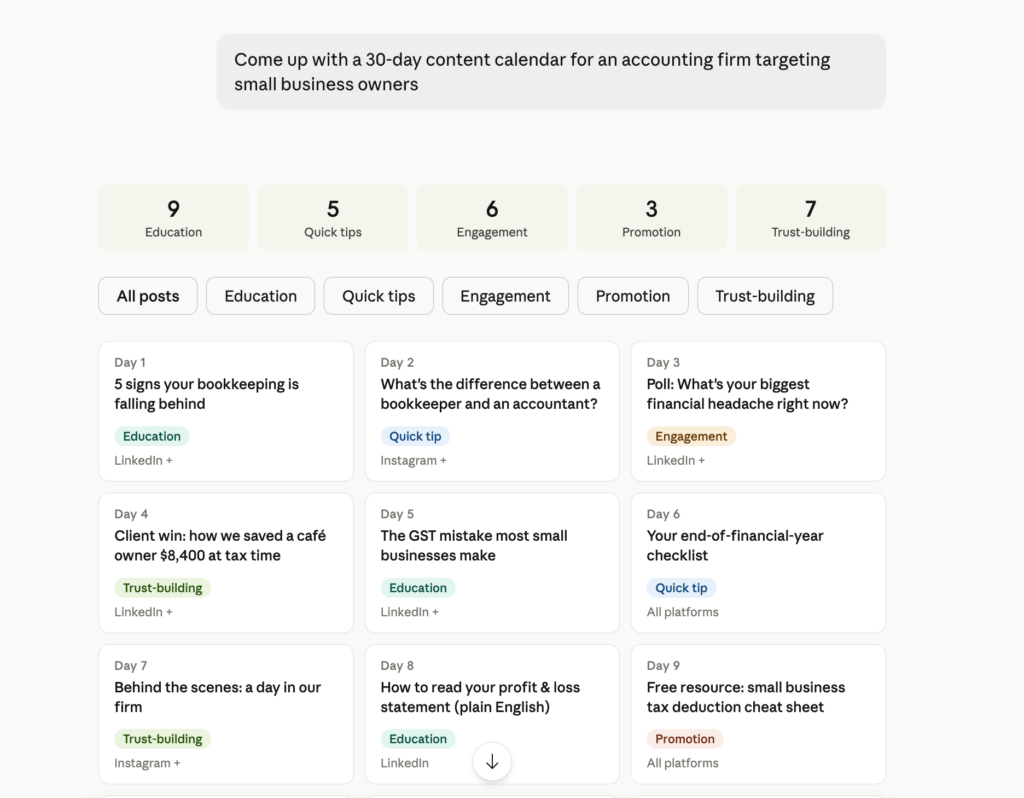Click the Engagement summary card showing 6
The width and height of the screenshot is (1024, 798).
tap(491, 217)
